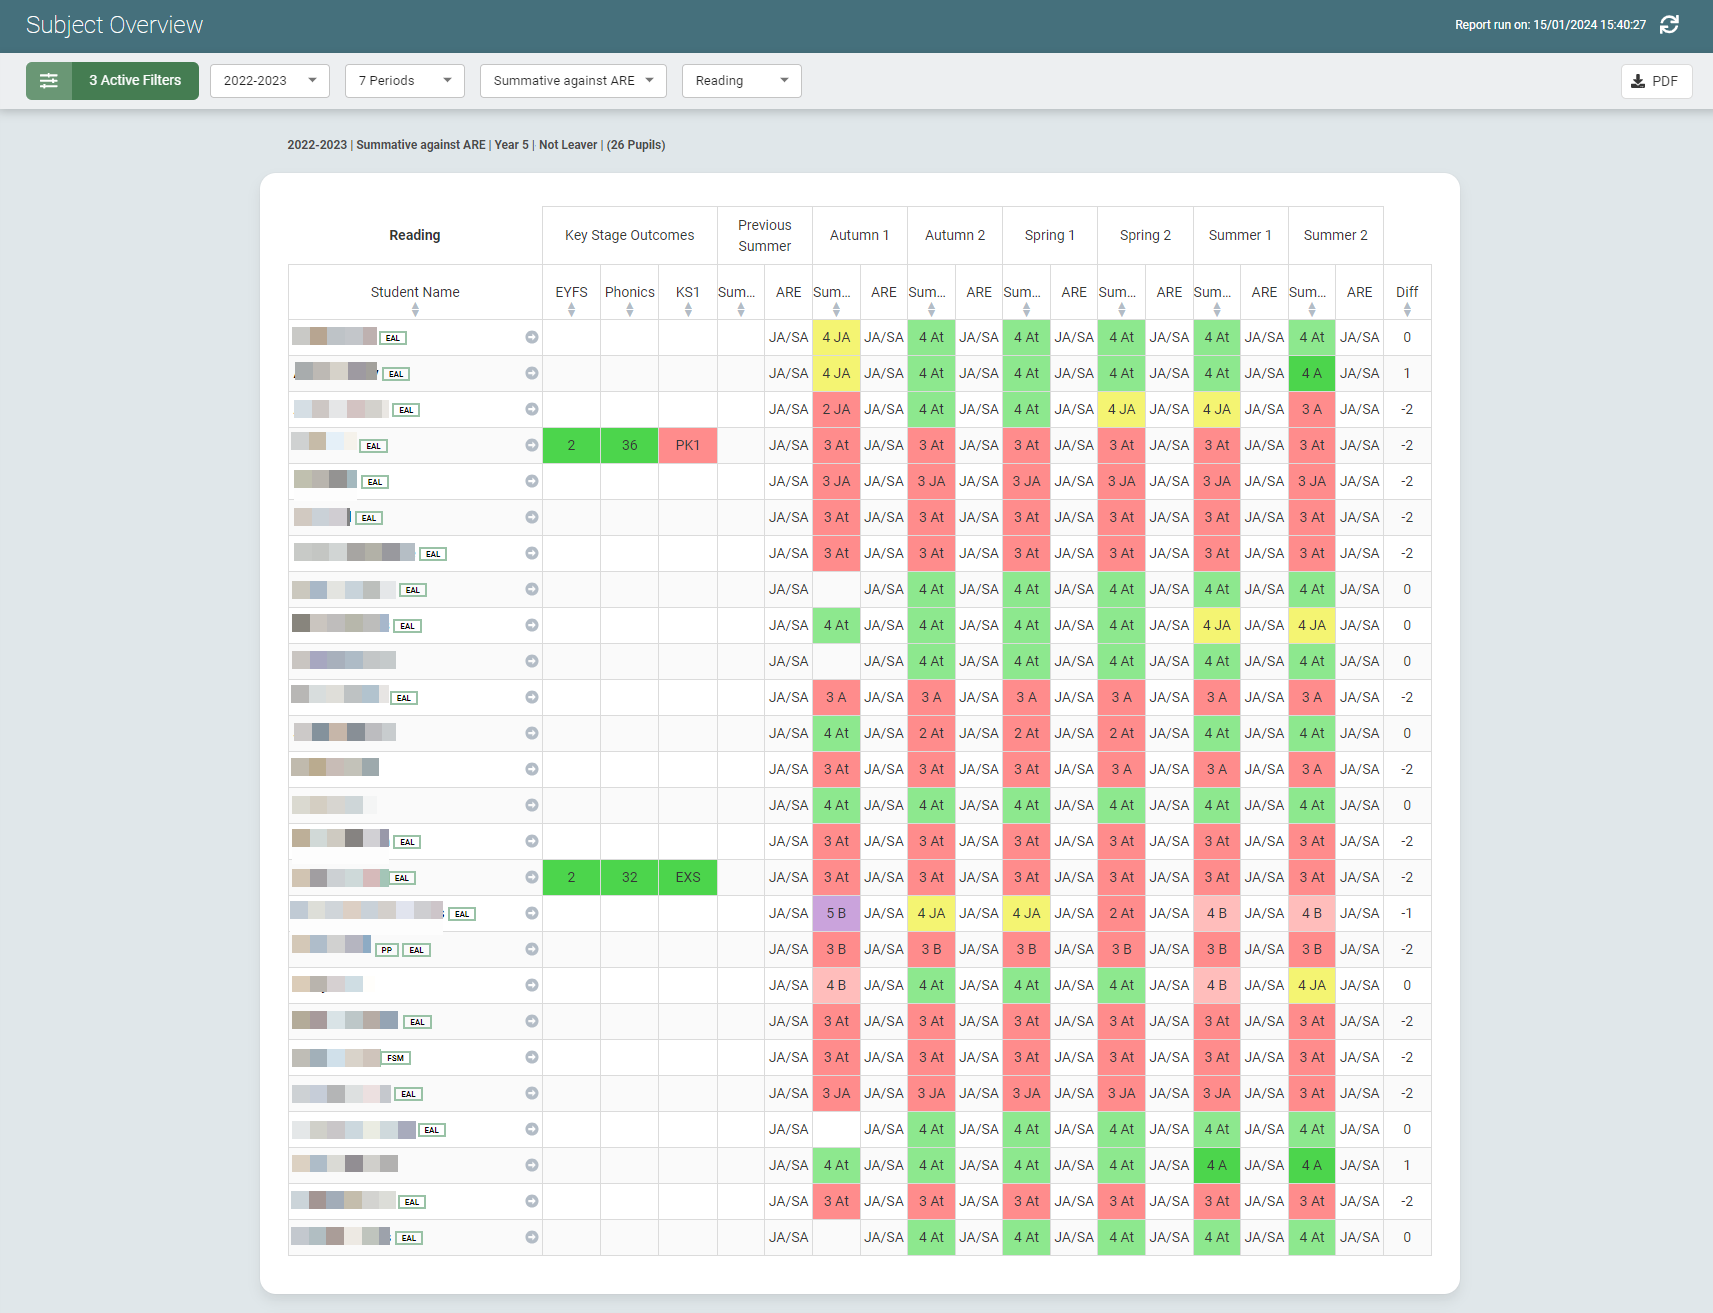Image resolution: width=1713 pixels, height=1313 pixels.
Task: Click the purple 5 B cell
Action: 836,914
